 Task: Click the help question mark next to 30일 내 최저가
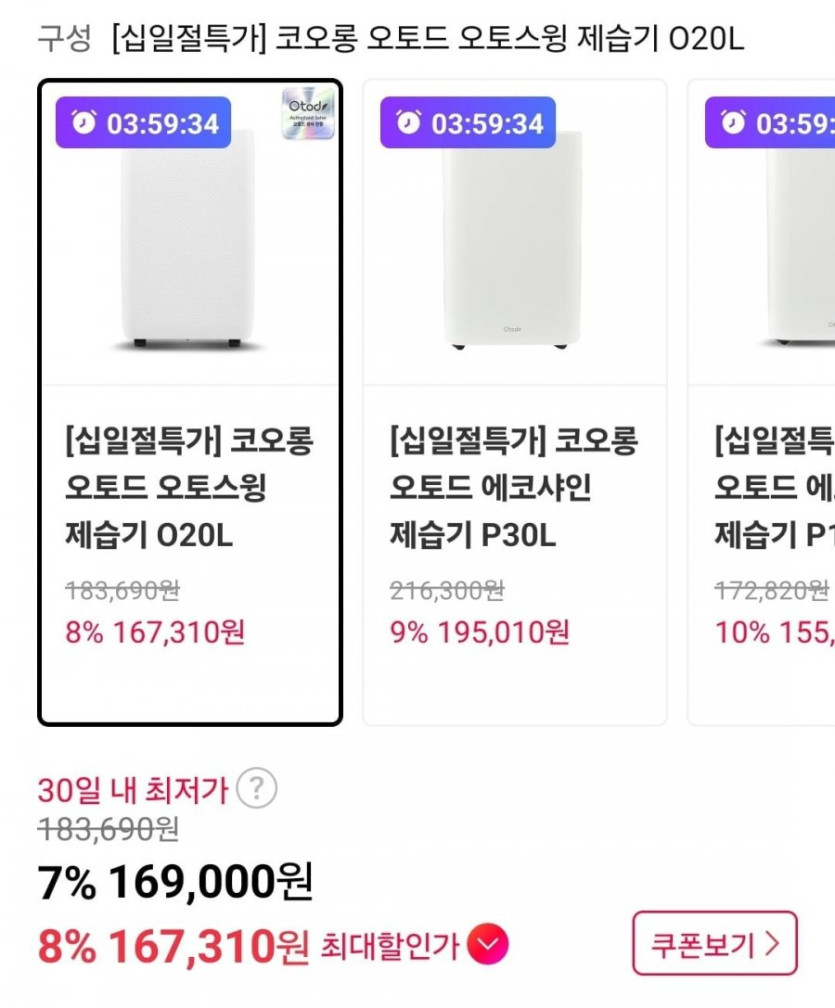click(x=257, y=790)
